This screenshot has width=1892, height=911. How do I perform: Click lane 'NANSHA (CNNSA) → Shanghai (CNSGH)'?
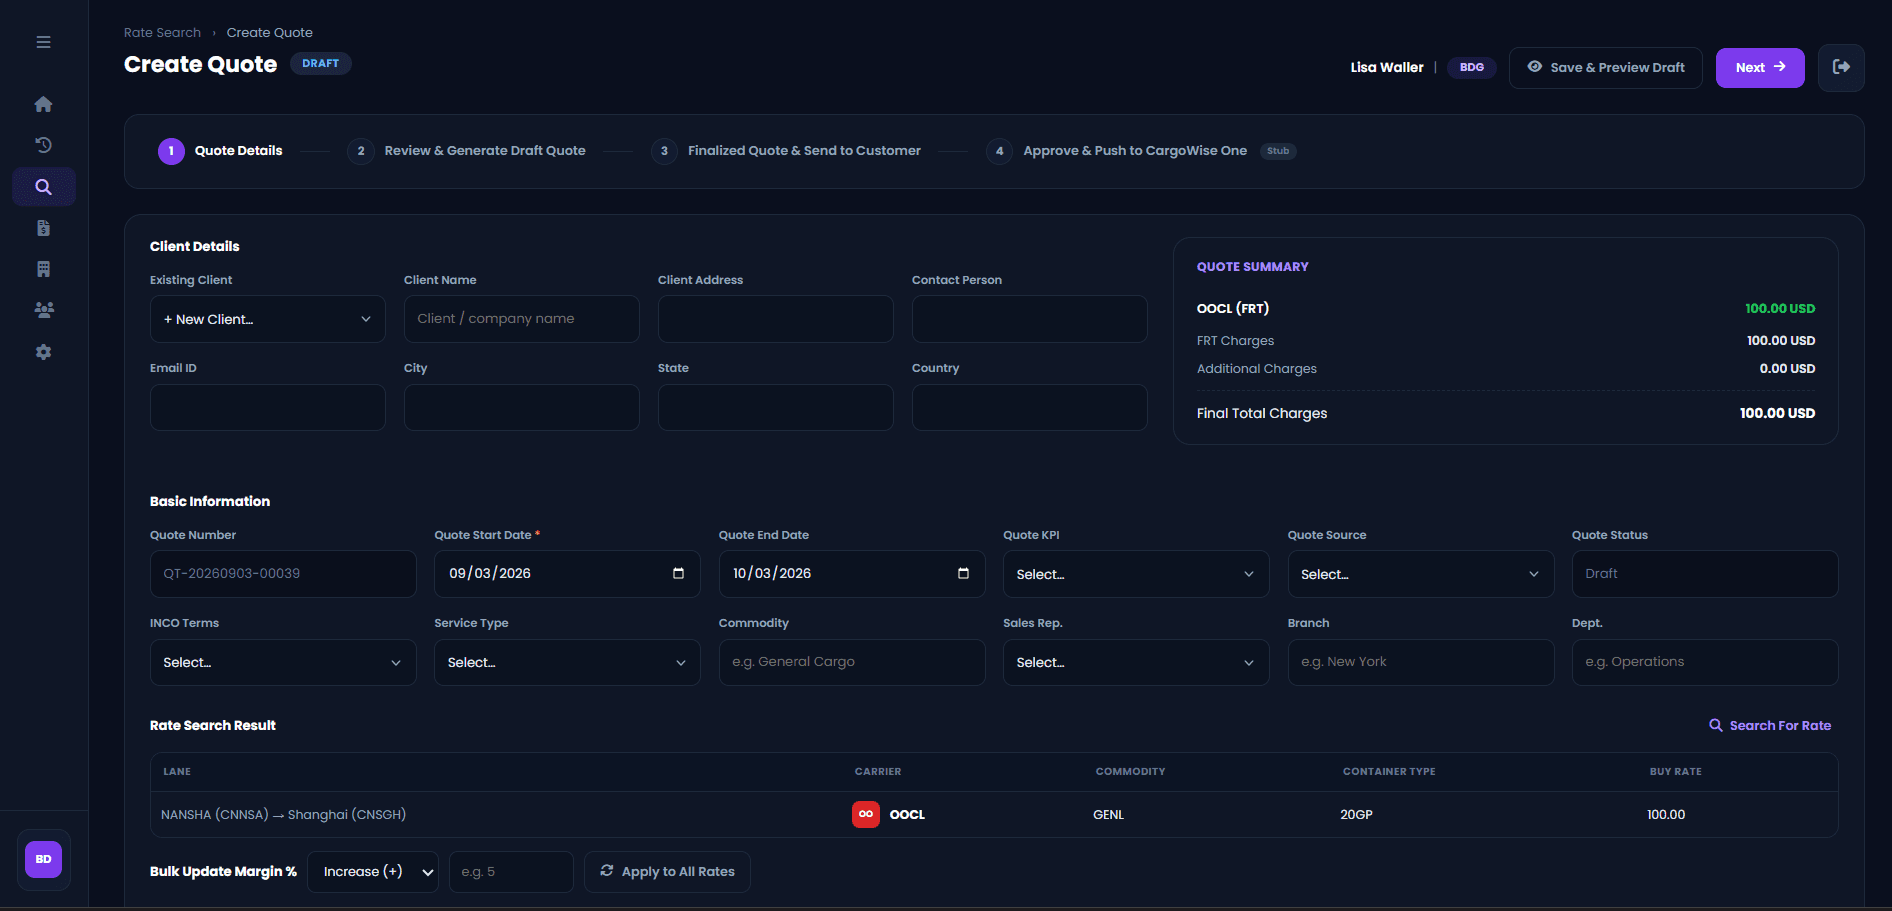283,815
